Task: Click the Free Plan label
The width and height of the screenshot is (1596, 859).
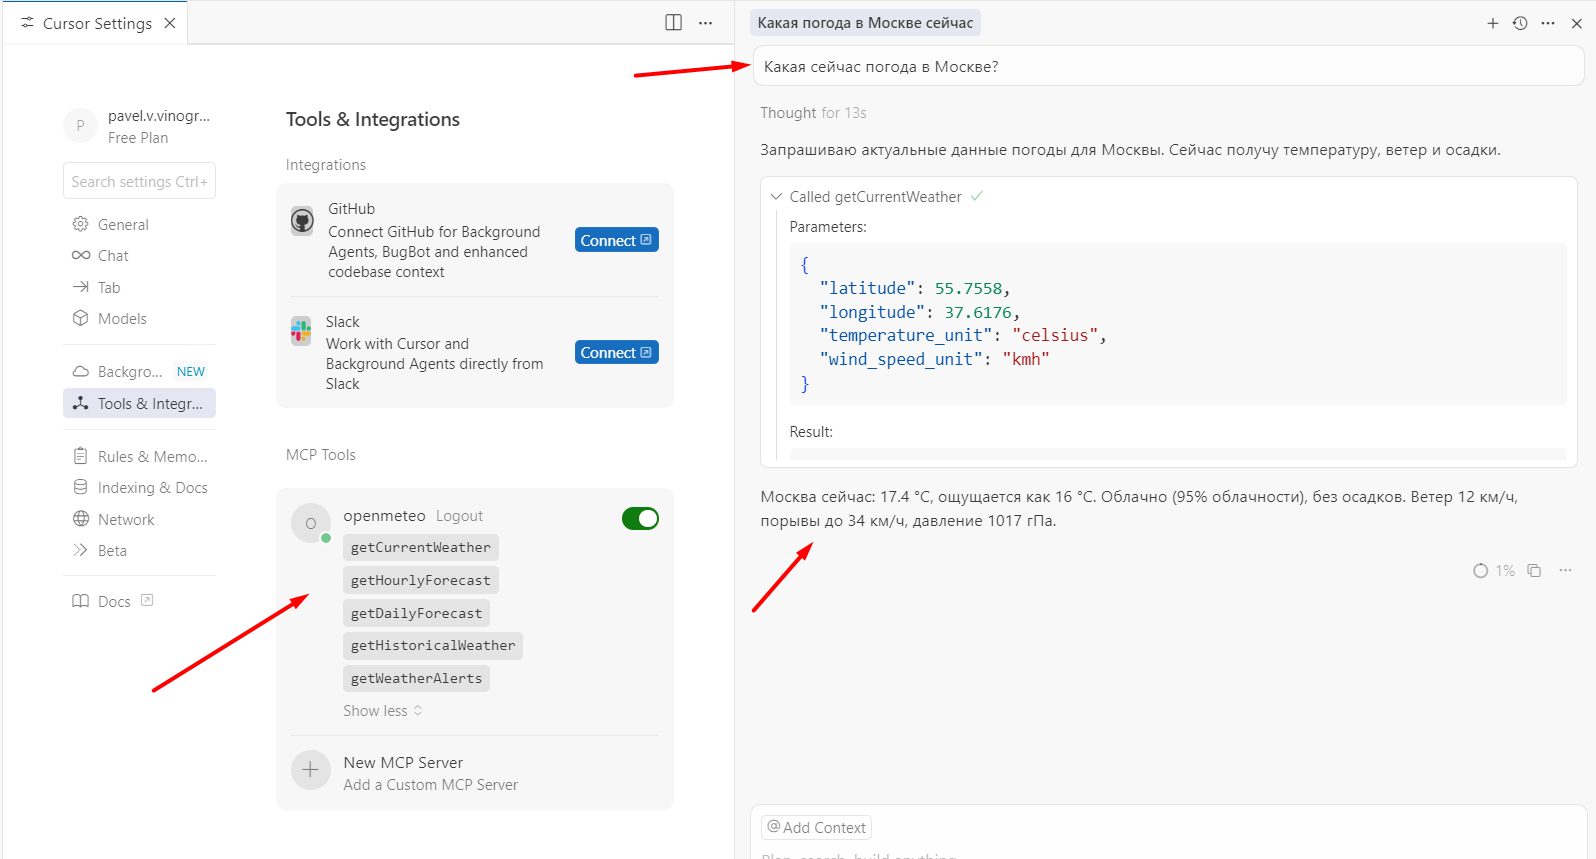Action: tap(138, 138)
